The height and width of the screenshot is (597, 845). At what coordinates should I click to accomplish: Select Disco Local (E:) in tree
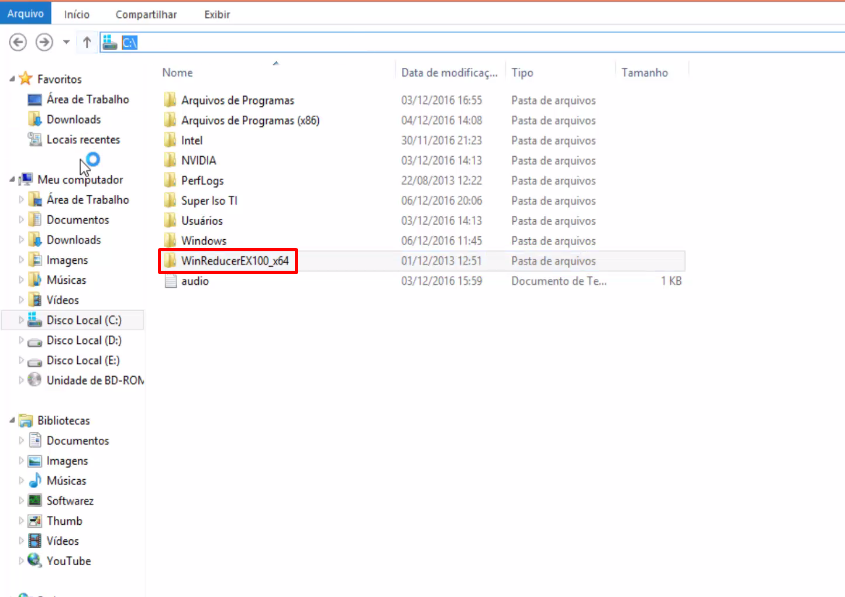[83, 360]
